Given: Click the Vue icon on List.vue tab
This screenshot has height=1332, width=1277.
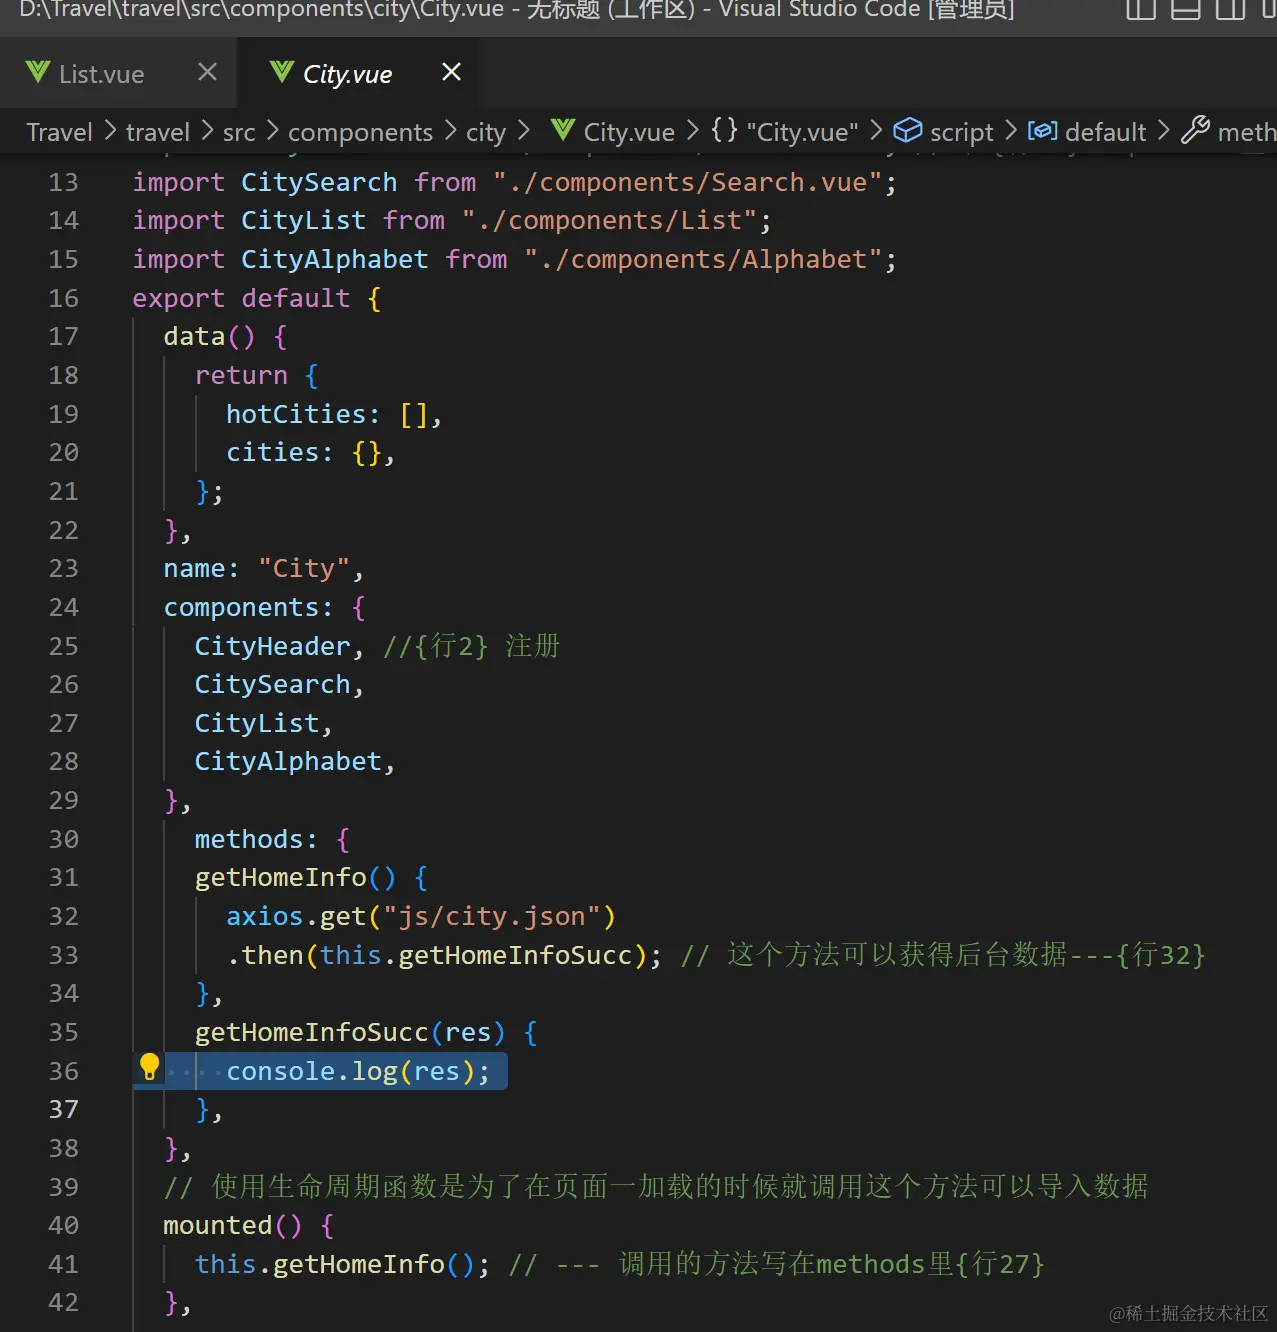Looking at the screenshot, I should click(x=38, y=72).
